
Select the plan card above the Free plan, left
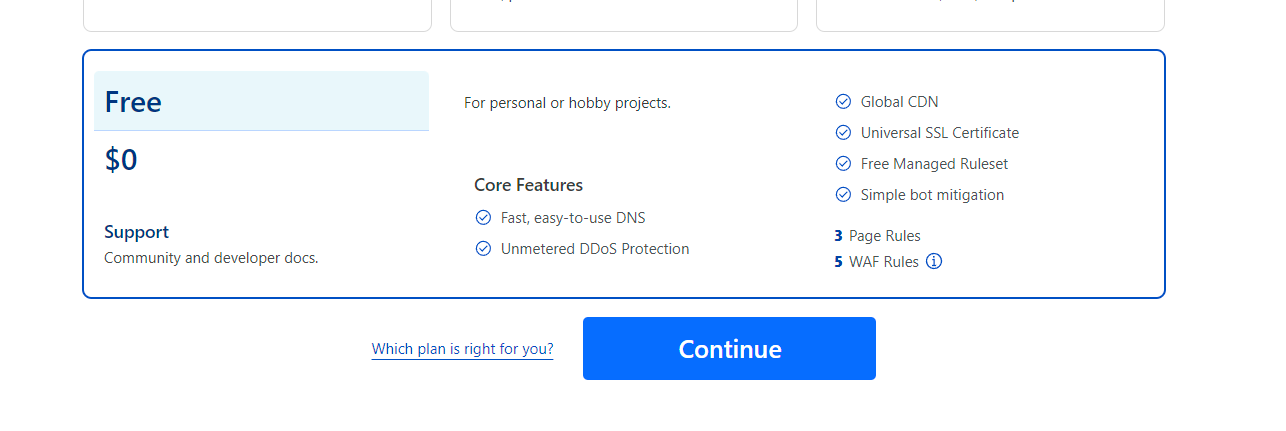pyautogui.click(x=257, y=15)
